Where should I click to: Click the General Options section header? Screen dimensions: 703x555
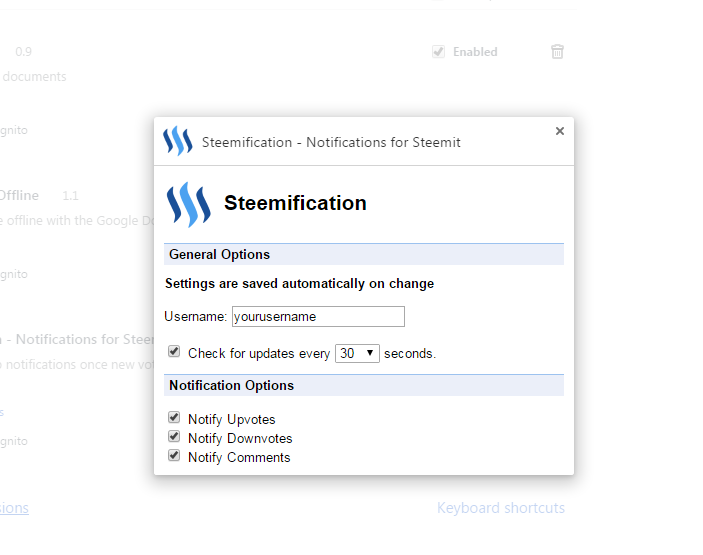tap(220, 254)
